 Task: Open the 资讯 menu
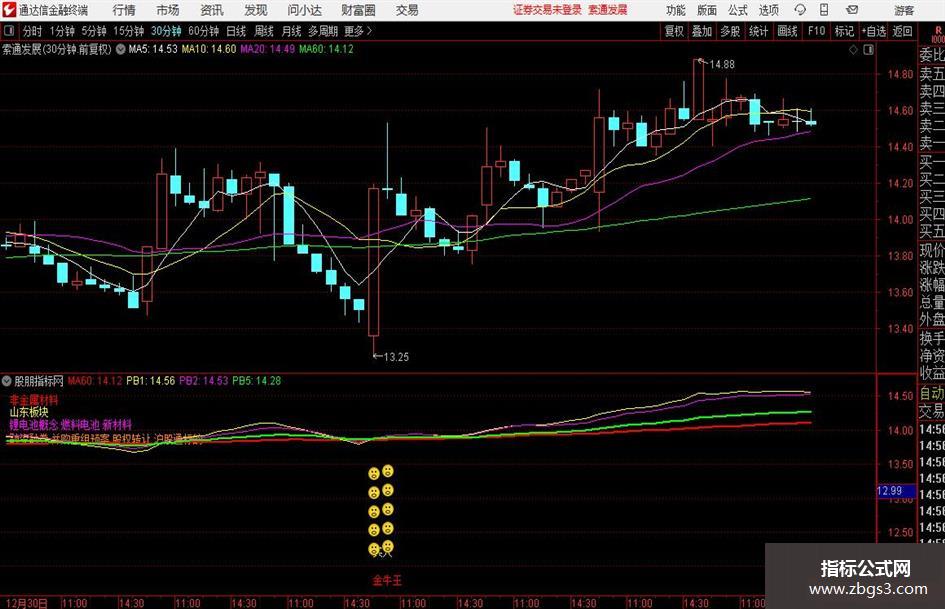(212, 10)
